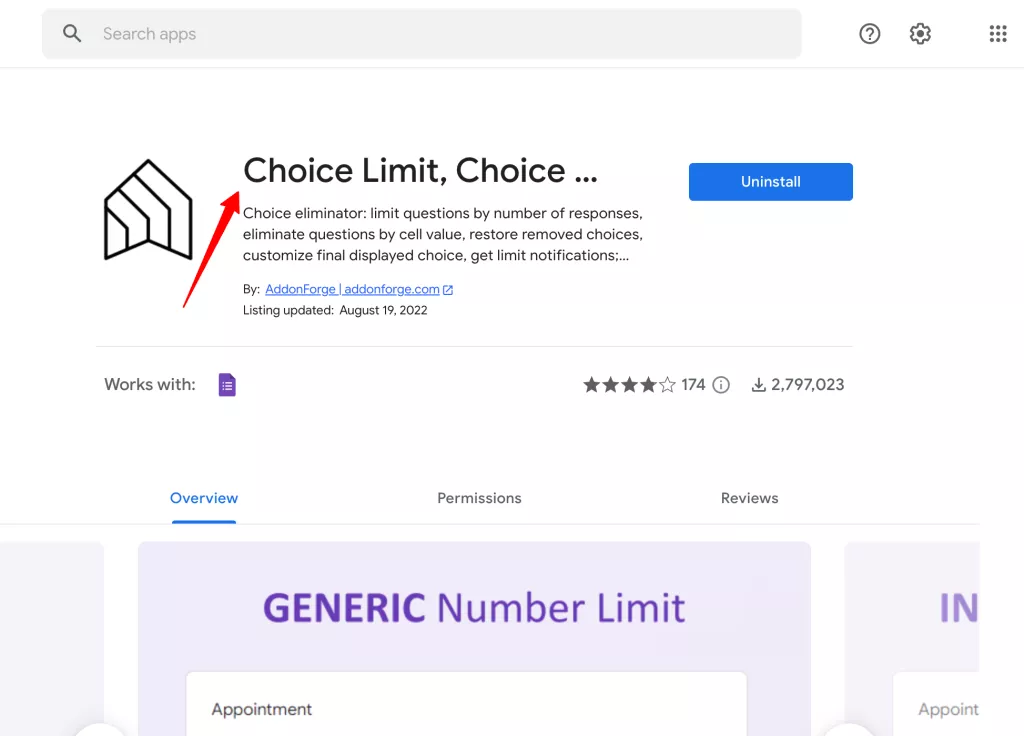This screenshot has height=736, width=1024.
Task: Open the settings gear icon
Action: click(x=919, y=33)
